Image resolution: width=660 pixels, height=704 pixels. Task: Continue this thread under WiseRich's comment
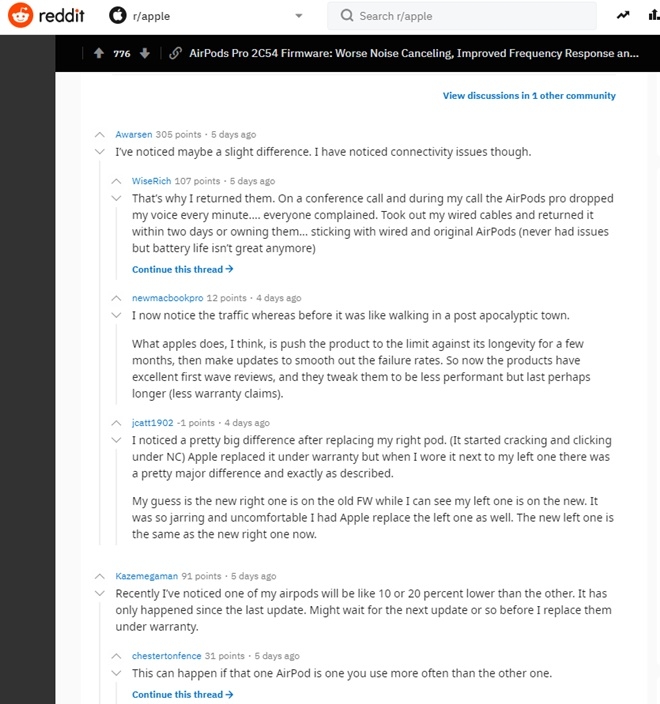point(182,269)
